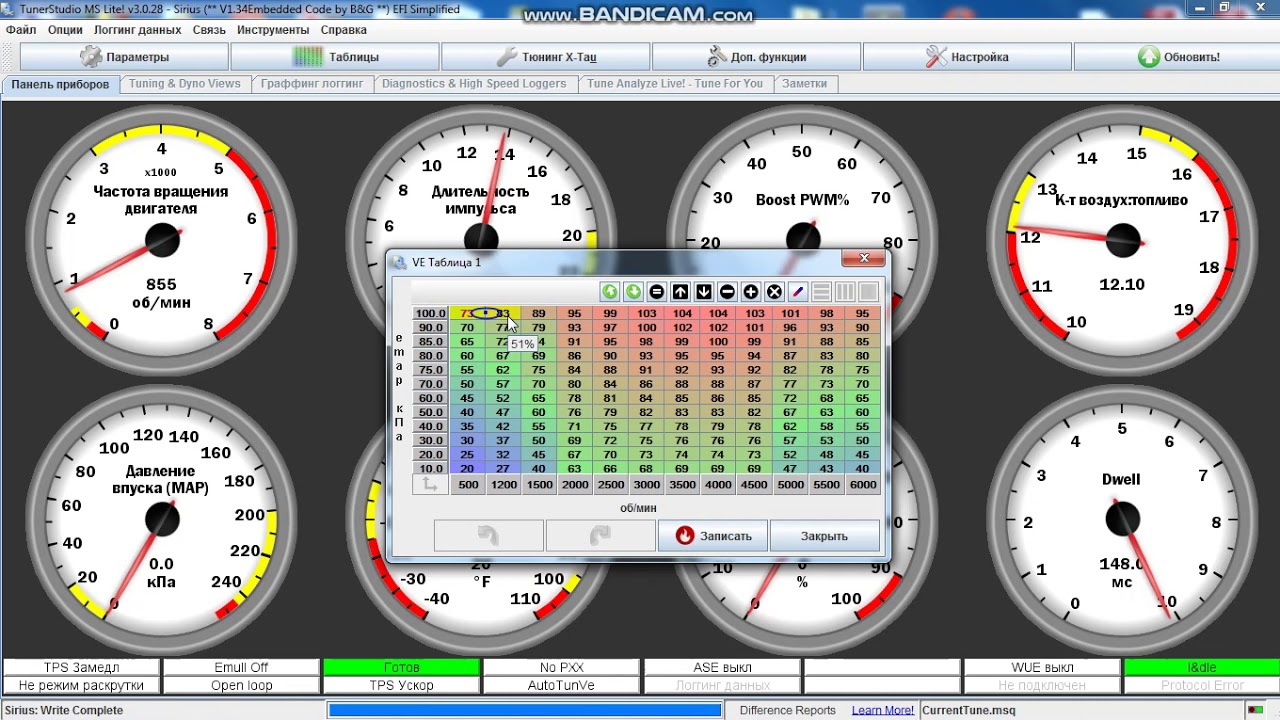The width and height of the screenshot is (1280, 720).
Task: Select the 50.0 kPa row header bin
Action: click(430, 412)
